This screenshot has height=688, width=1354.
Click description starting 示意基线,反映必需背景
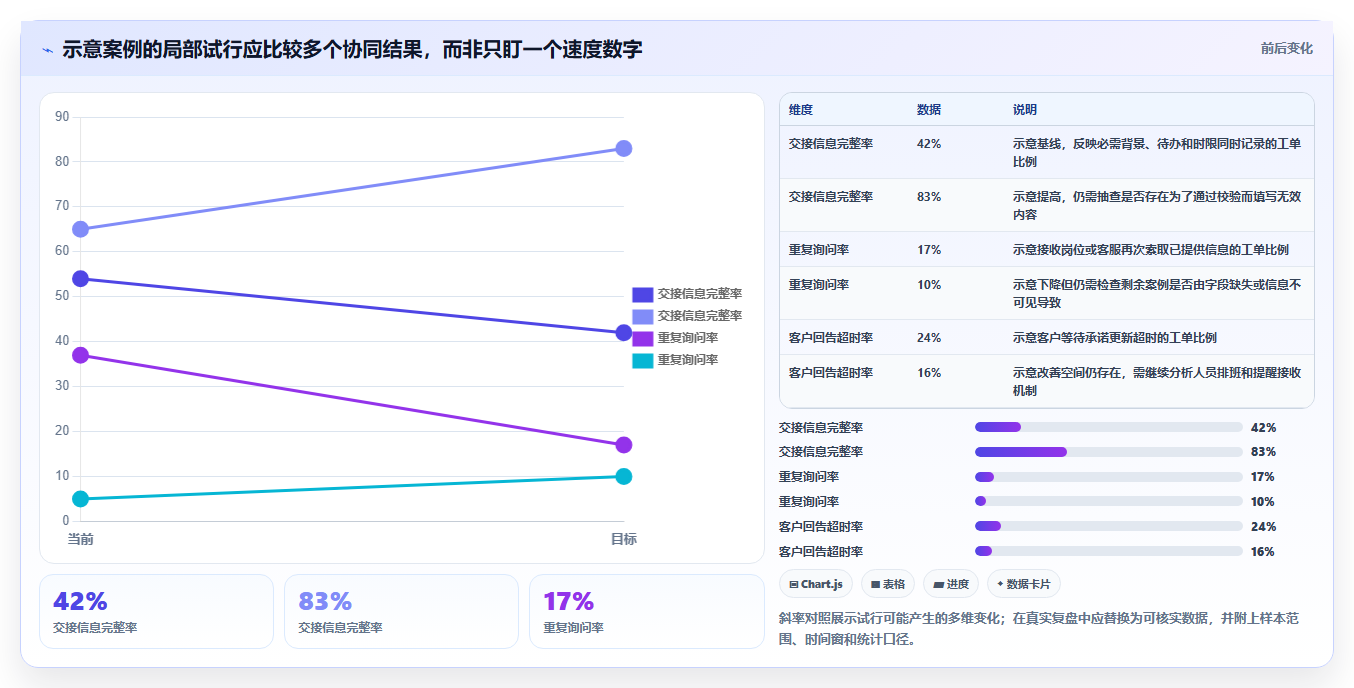coord(1157,152)
